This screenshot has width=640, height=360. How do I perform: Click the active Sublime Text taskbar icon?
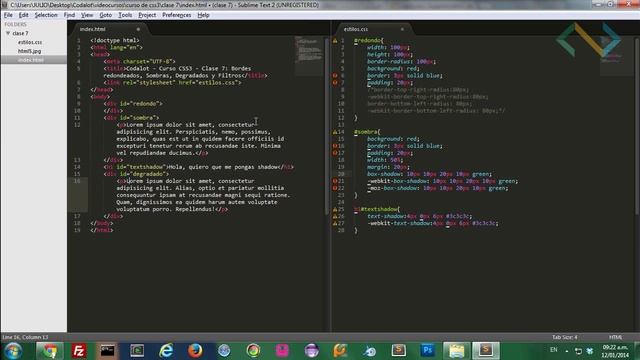click(486, 351)
